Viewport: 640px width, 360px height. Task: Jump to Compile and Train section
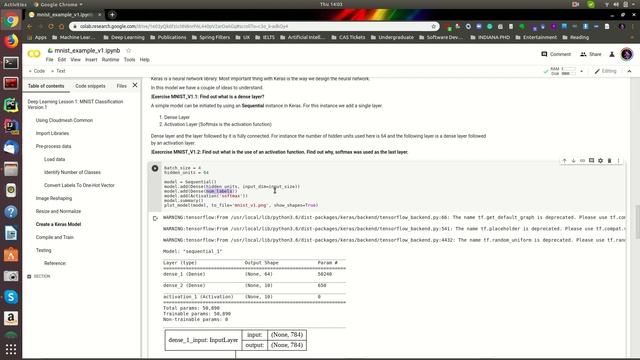[55, 237]
